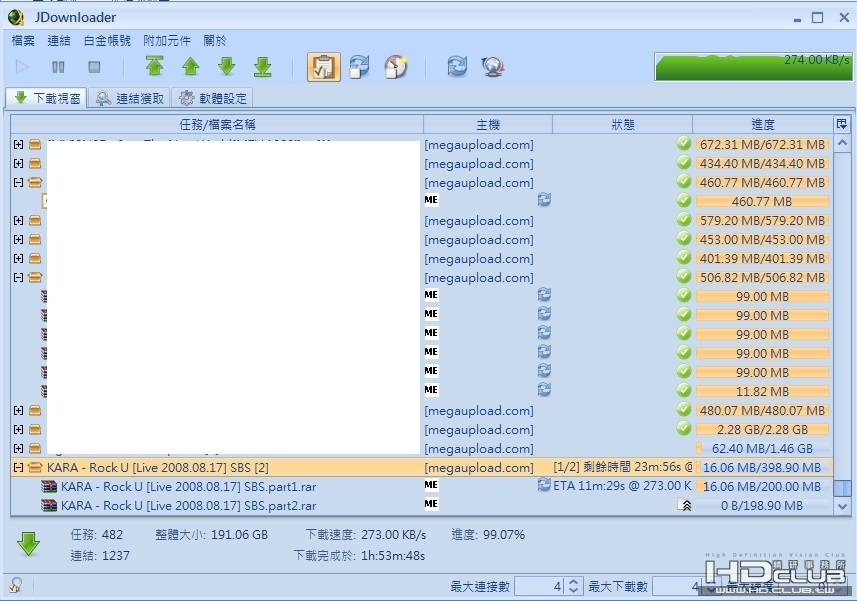
Task: Start downloads with the play button
Action: [x=22, y=67]
